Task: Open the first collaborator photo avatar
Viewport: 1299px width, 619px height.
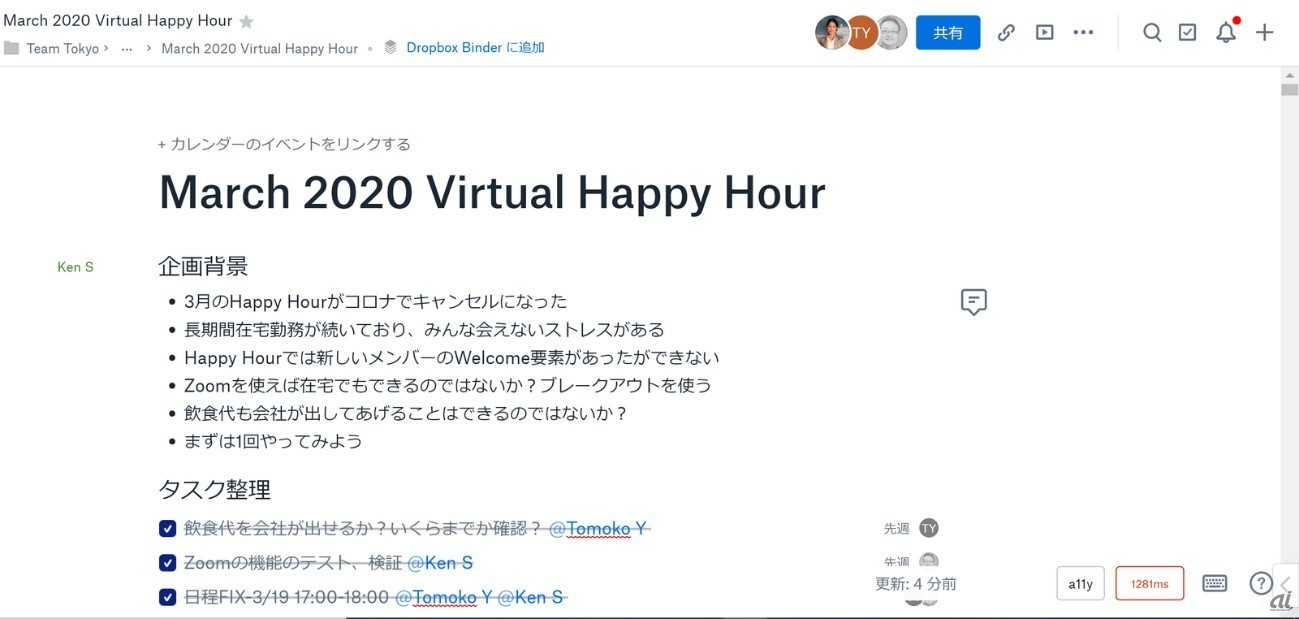Action: (x=832, y=33)
